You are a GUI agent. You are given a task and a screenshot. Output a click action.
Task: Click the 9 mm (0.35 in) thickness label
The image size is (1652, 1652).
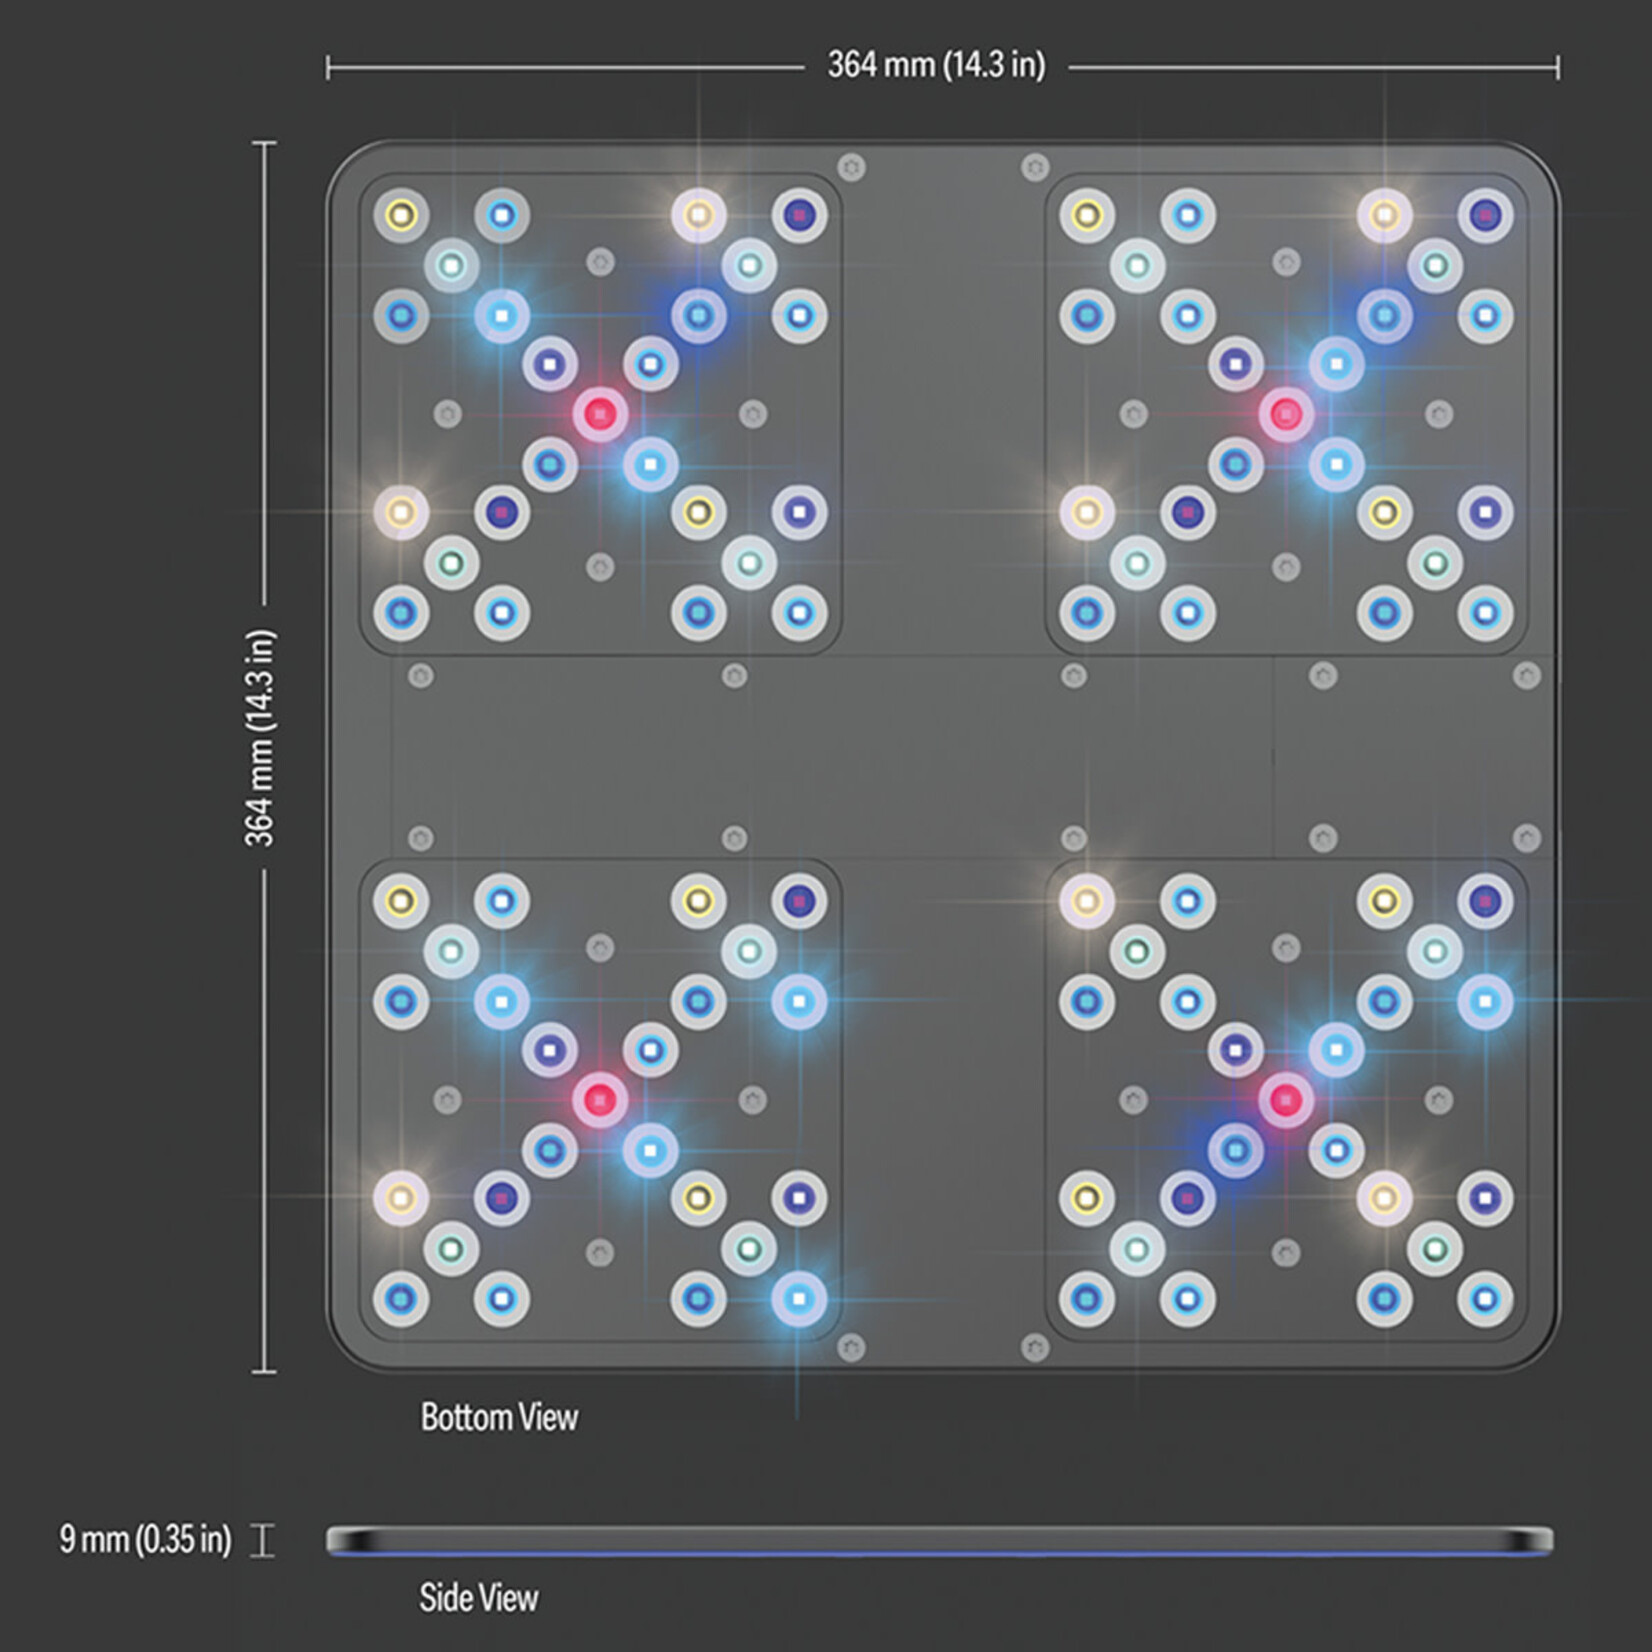(145, 1539)
